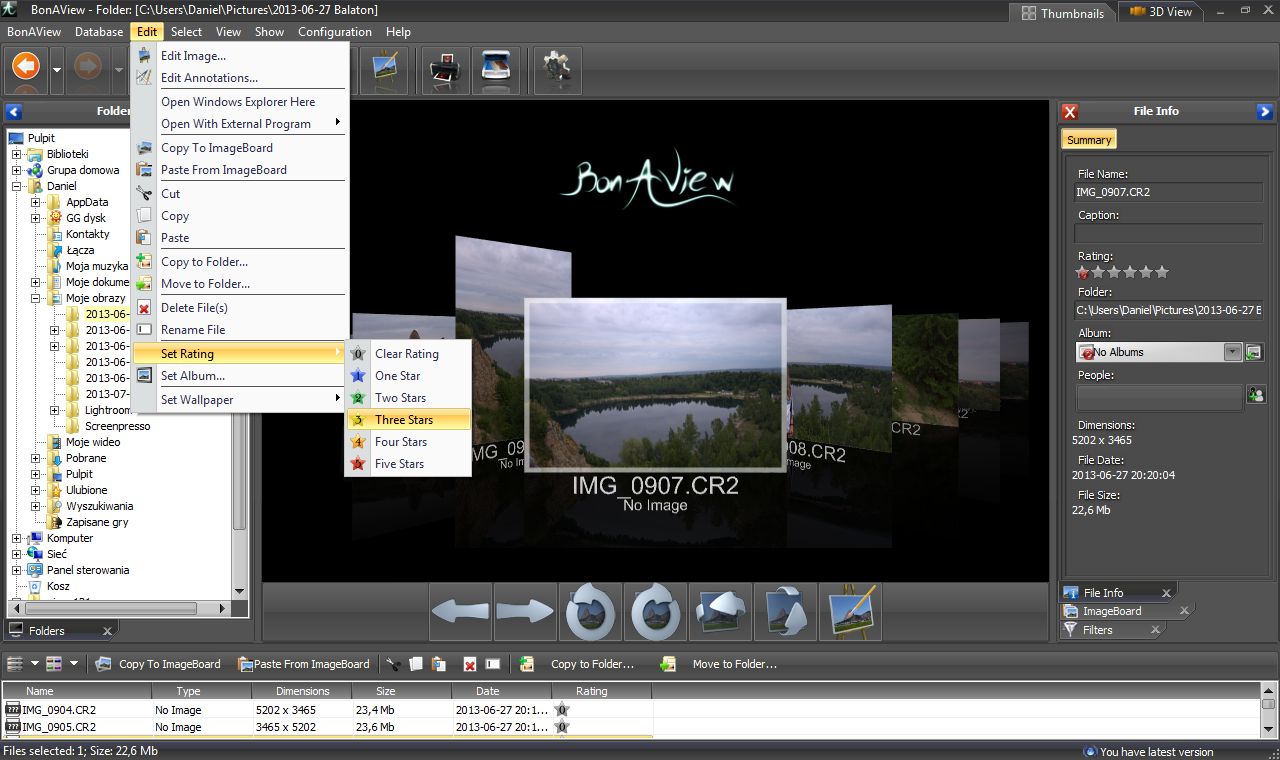Click the scissors cut icon in the file list toolbar

click(393, 664)
